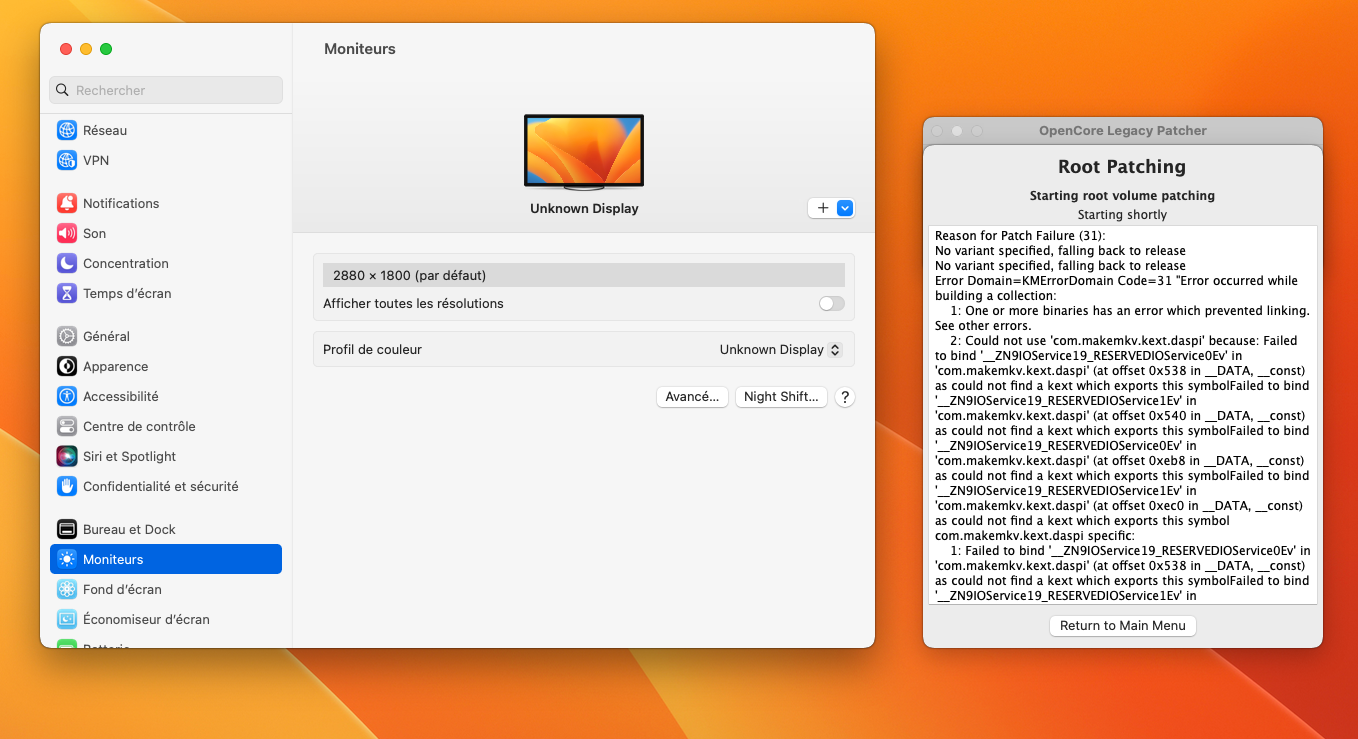Select Son in the sidebar

[x=166, y=233]
